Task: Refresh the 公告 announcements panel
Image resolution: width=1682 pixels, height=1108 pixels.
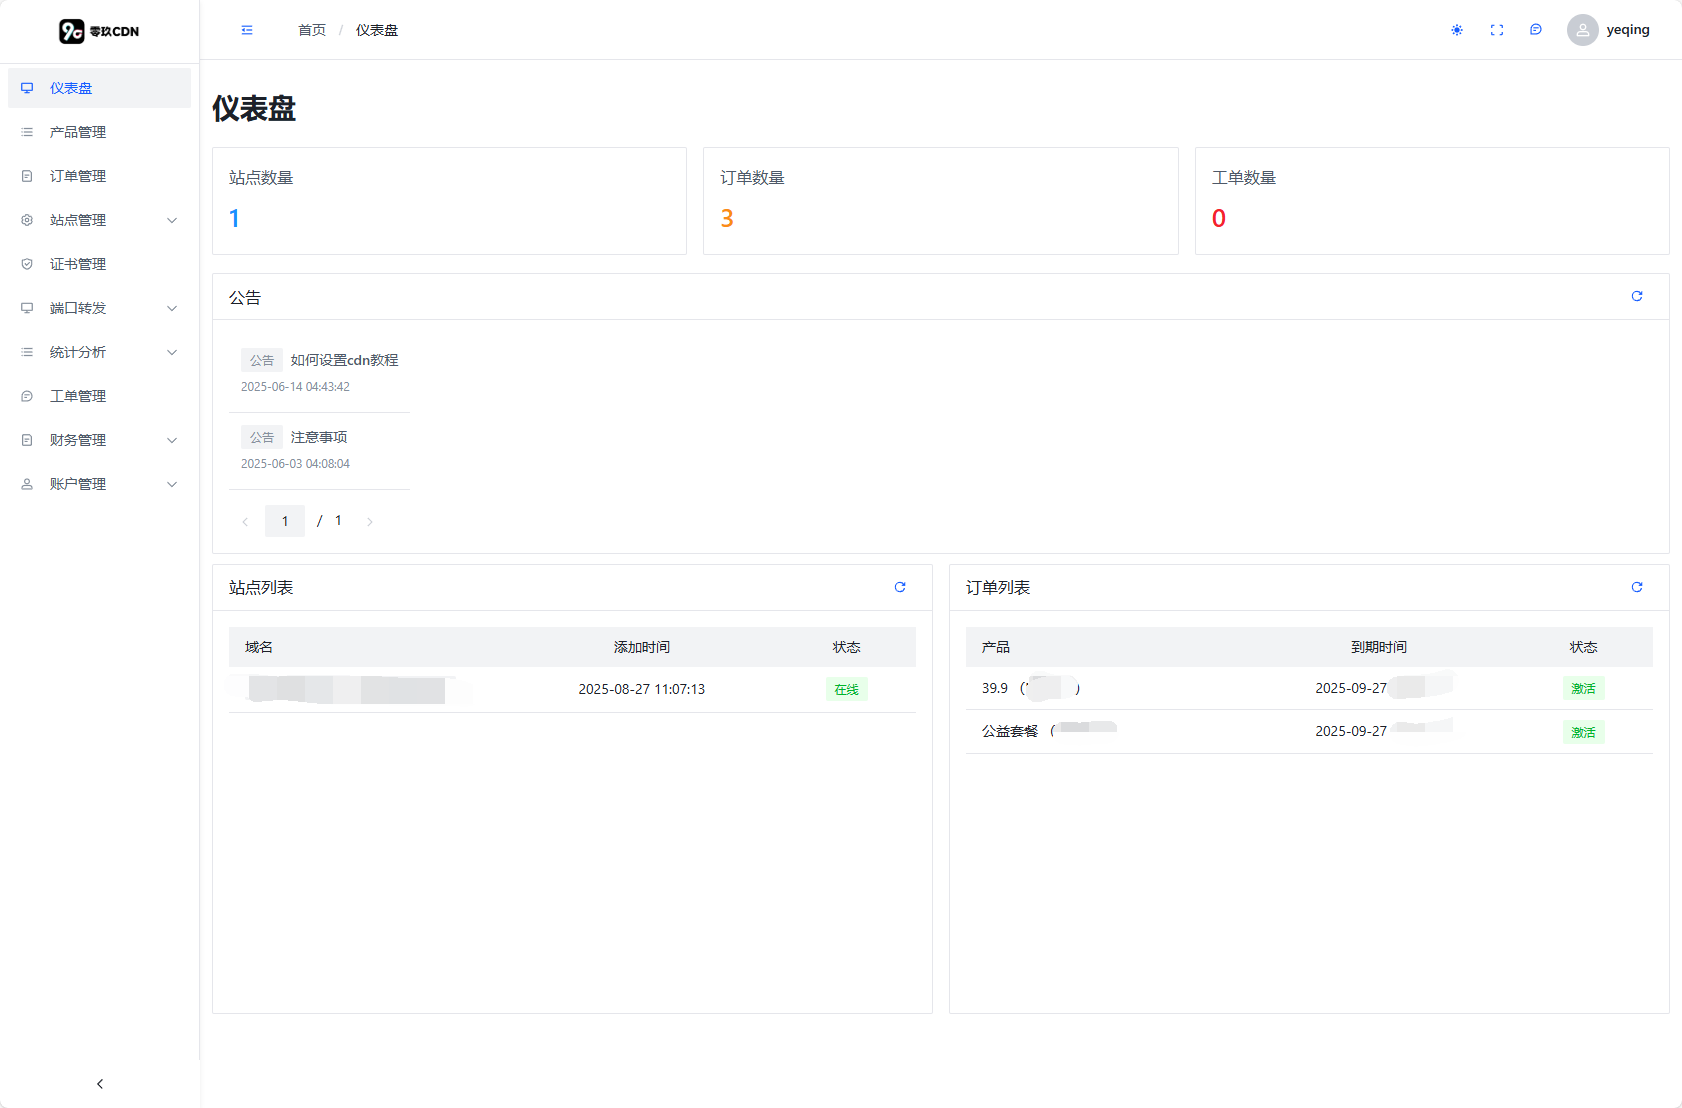Action: [x=1637, y=296]
